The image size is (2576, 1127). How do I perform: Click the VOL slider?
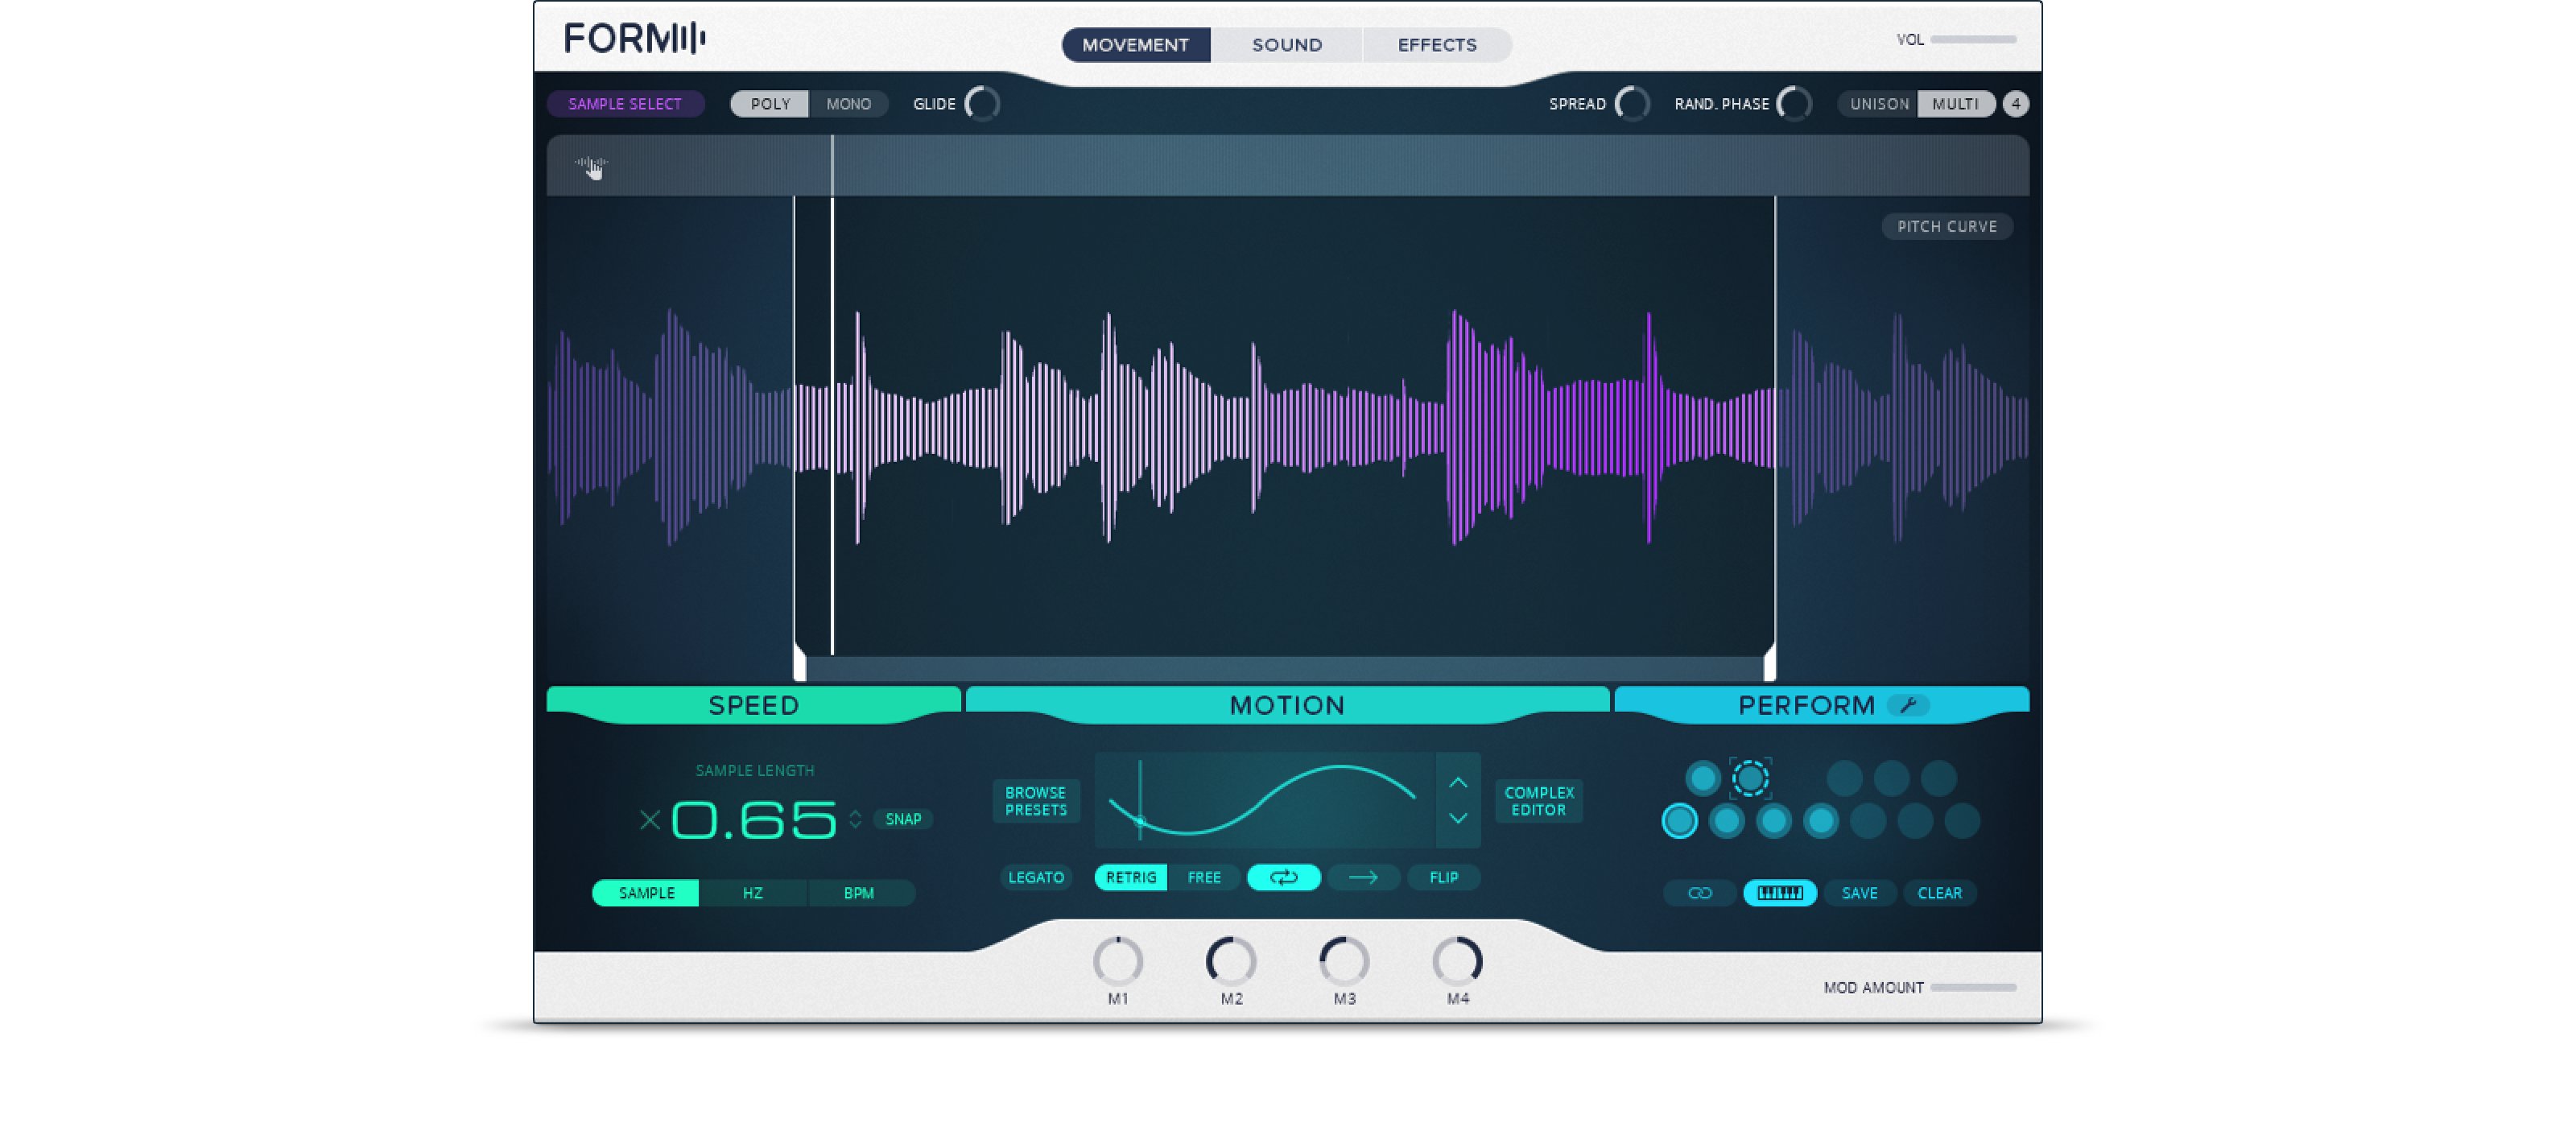tap(1972, 40)
